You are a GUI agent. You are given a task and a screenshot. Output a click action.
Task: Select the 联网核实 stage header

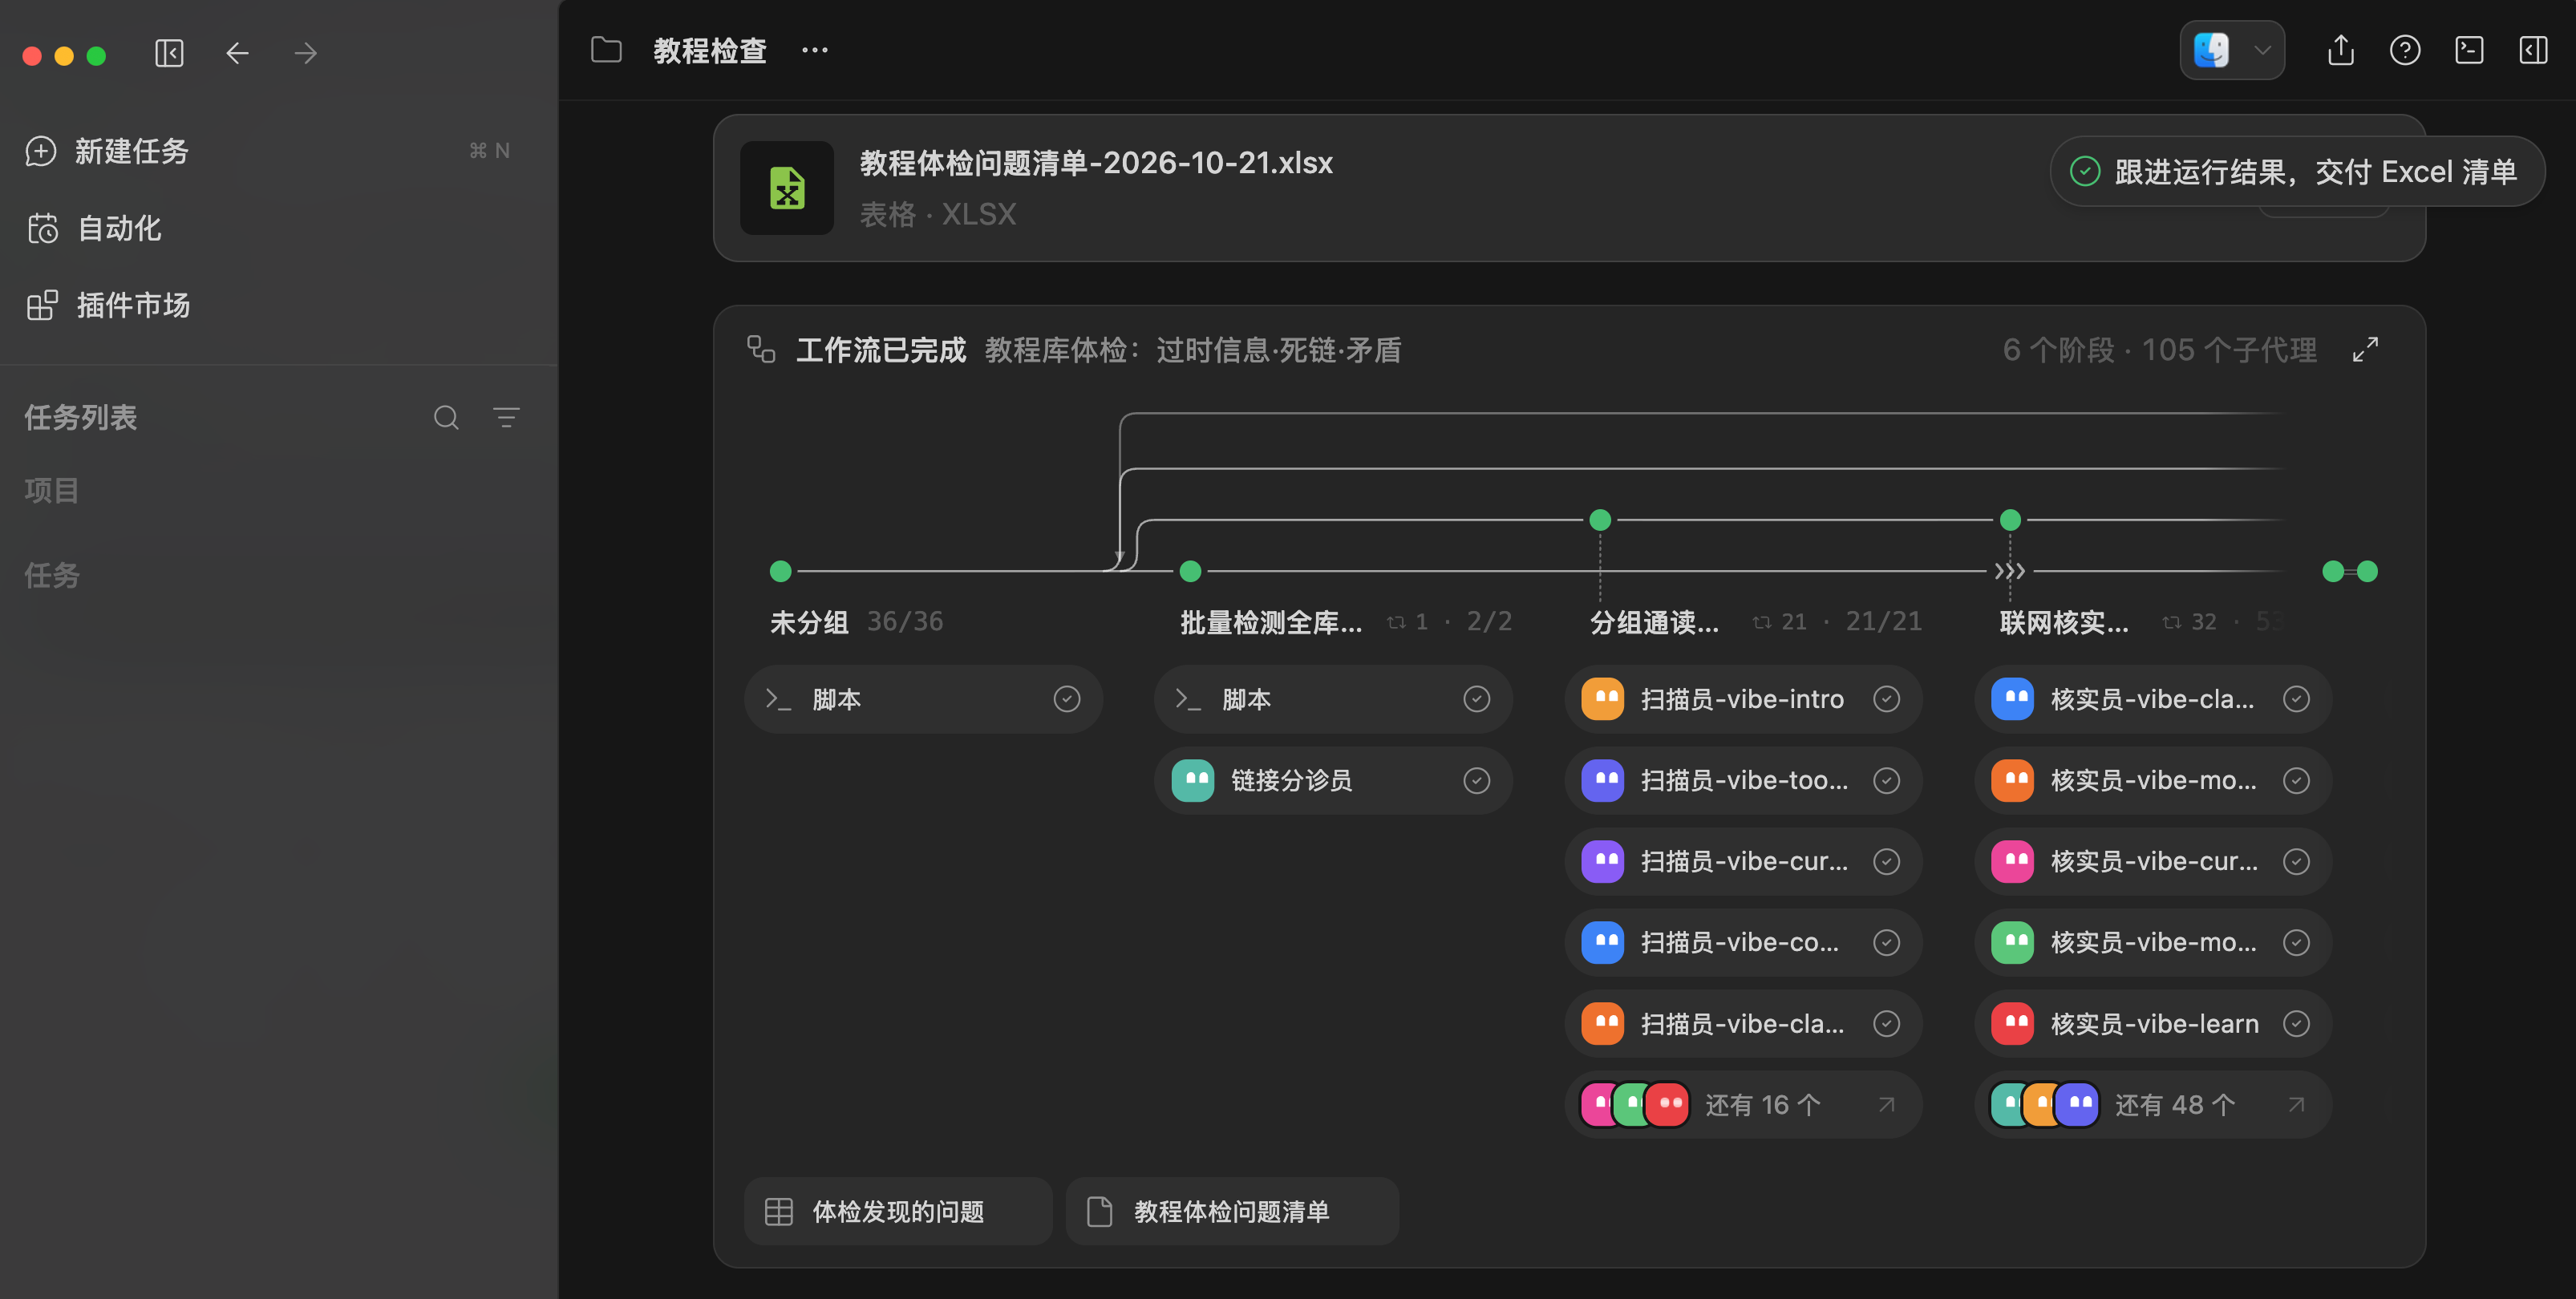(2064, 622)
